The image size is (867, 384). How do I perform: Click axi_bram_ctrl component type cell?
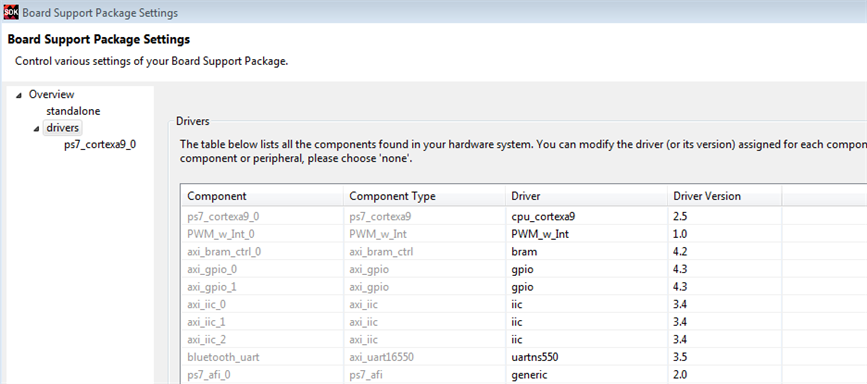[x=424, y=252]
